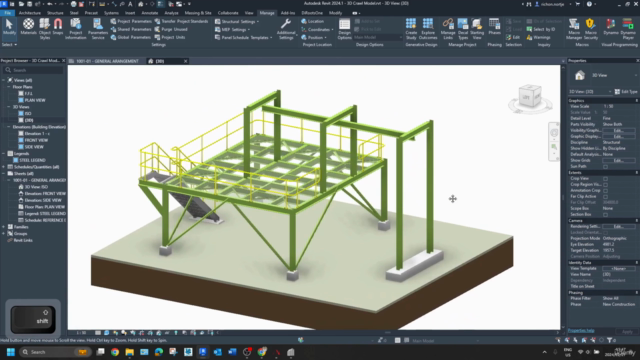Open the MEP Settings dropdown
Viewport: 640px width, 360px height.
pos(233,29)
